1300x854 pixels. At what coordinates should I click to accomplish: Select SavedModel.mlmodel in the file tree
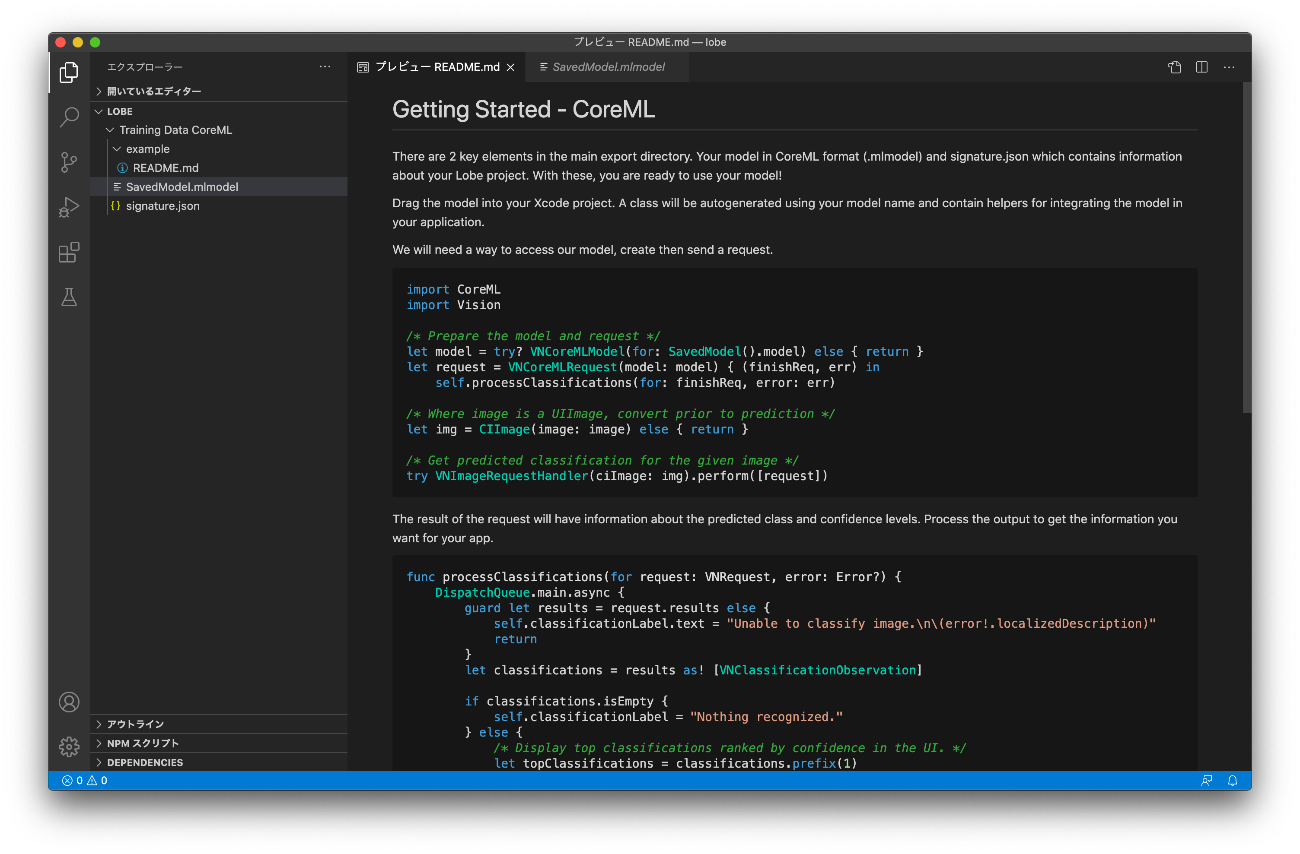click(219, 187)
